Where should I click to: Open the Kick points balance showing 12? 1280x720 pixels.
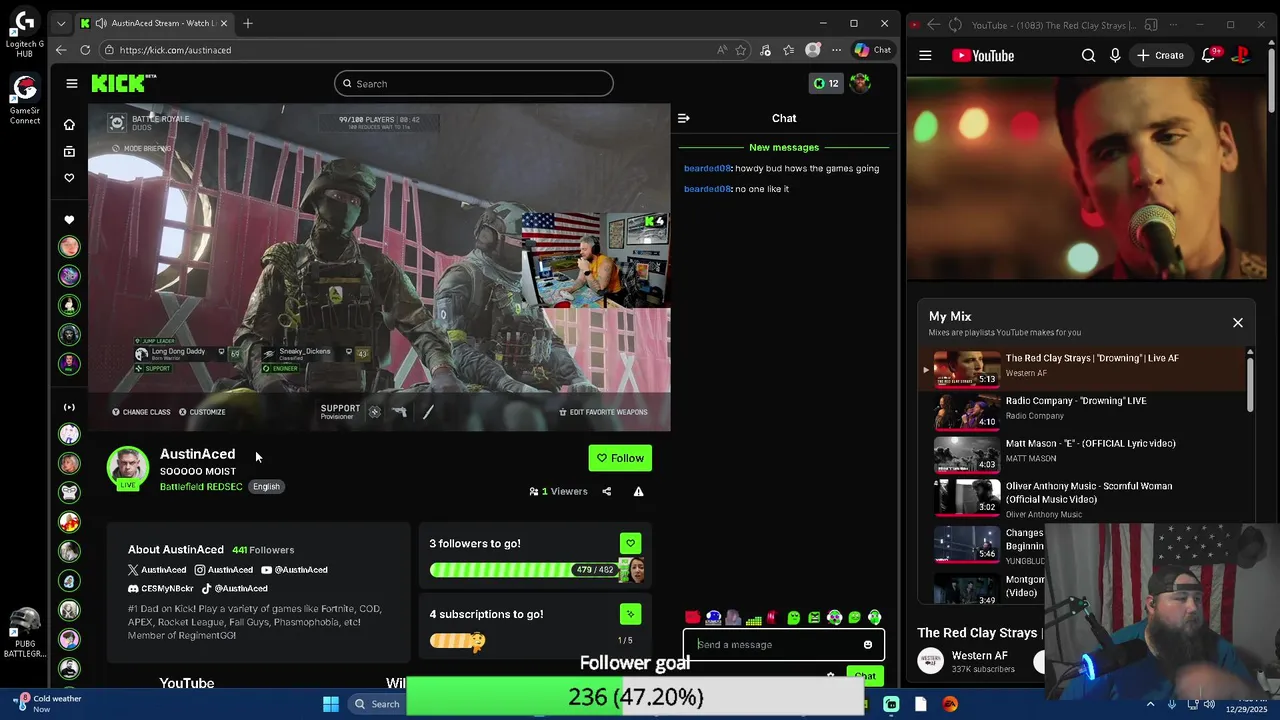(826, 84)
